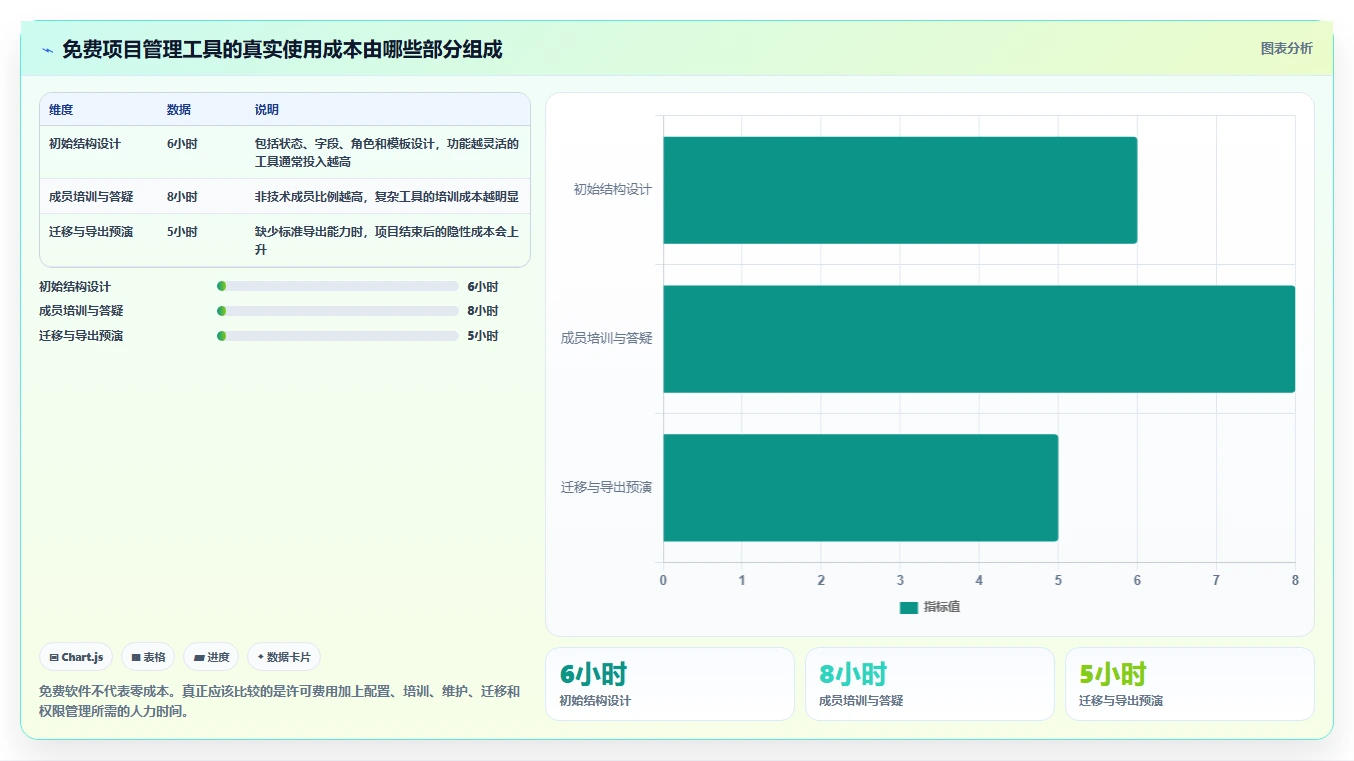Screen dimensions: 1354x761
Task: Click the 迁移与导出预演 chart bar
Action: pyautogui.click(x=860, y=488)
